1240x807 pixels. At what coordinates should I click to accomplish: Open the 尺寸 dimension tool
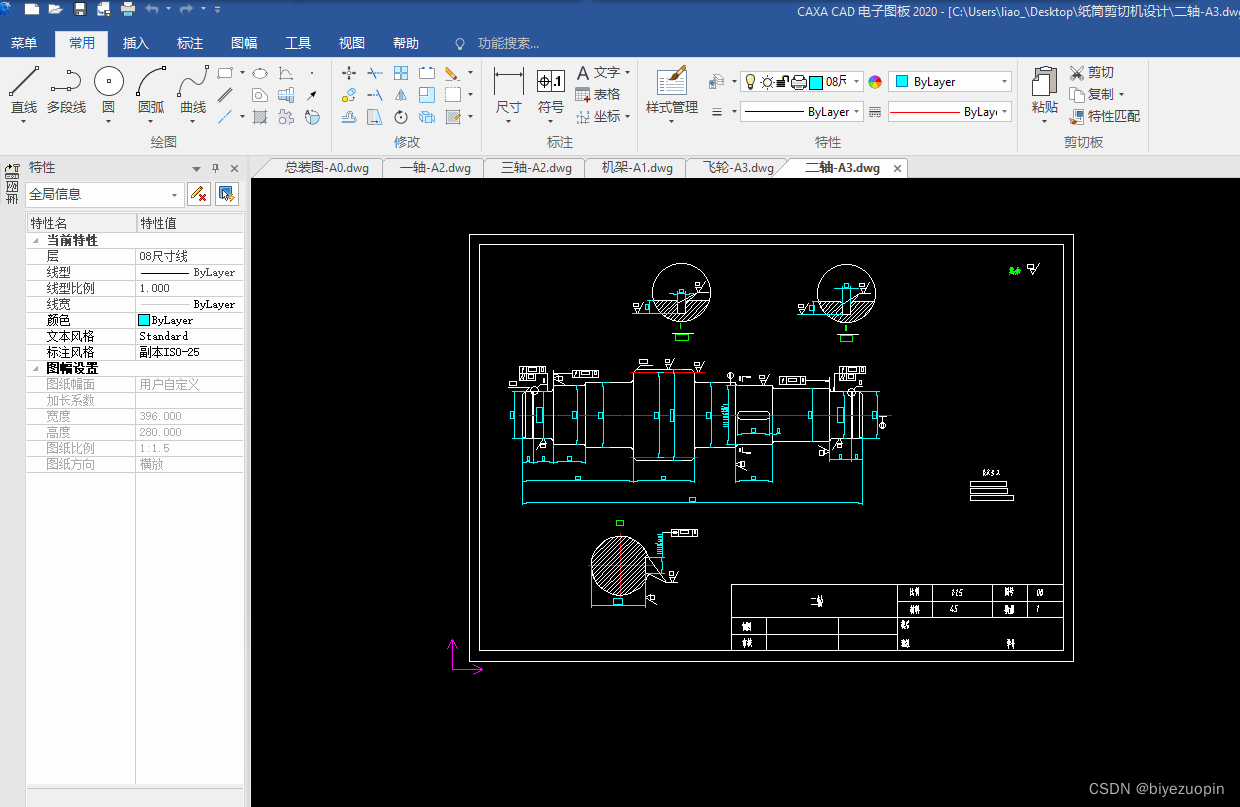point(509,90)
